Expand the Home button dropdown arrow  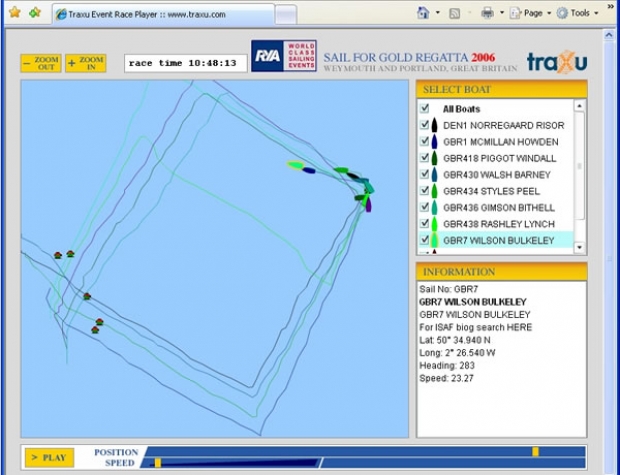[x=437, y=13]
